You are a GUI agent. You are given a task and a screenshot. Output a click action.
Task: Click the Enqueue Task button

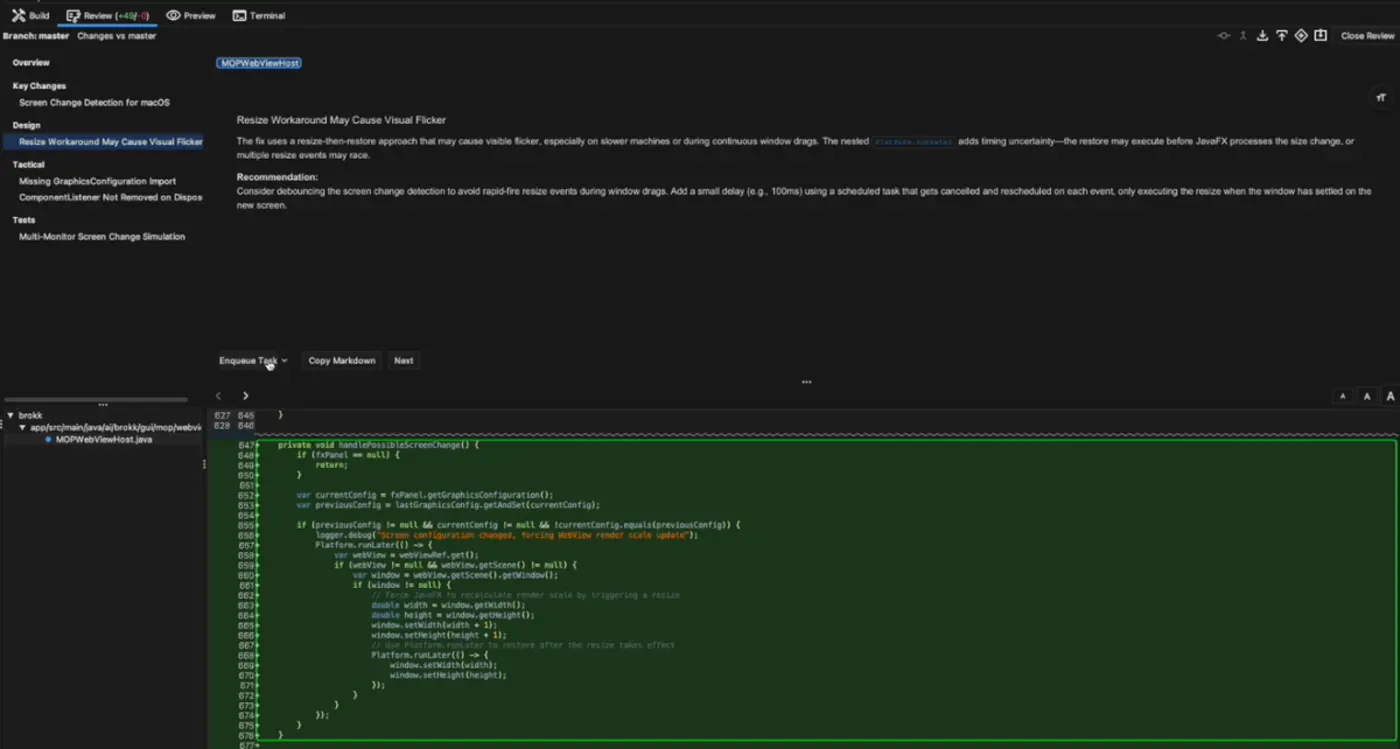[x=248, y=361]
